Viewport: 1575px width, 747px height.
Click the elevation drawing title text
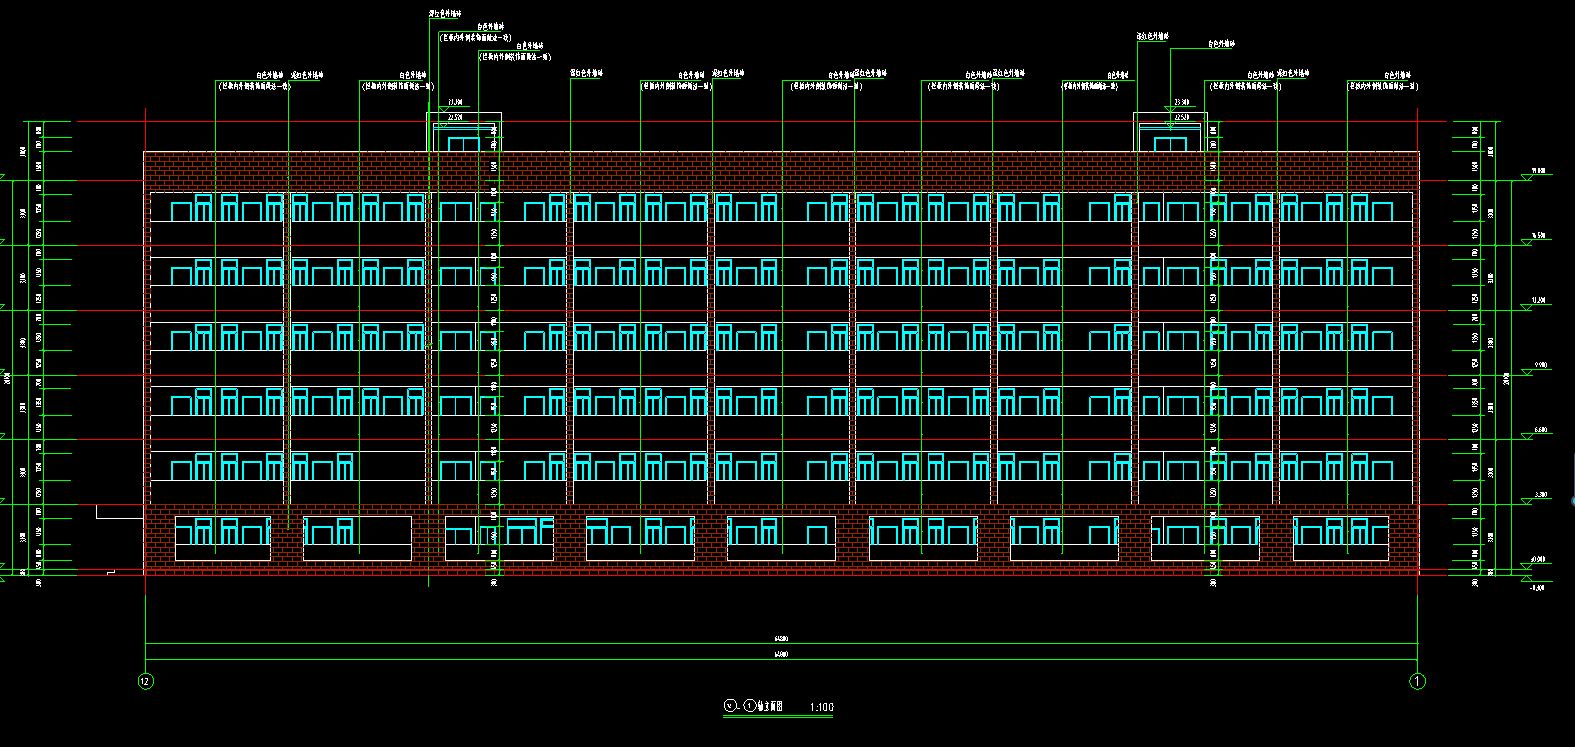coord(770,707)
